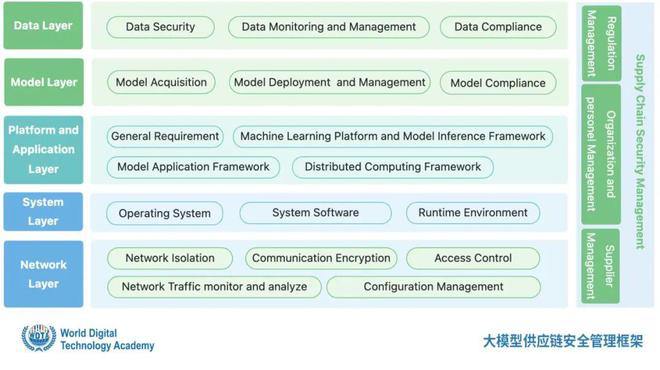
Task: Select the Model Layer block
Action: 44,82
